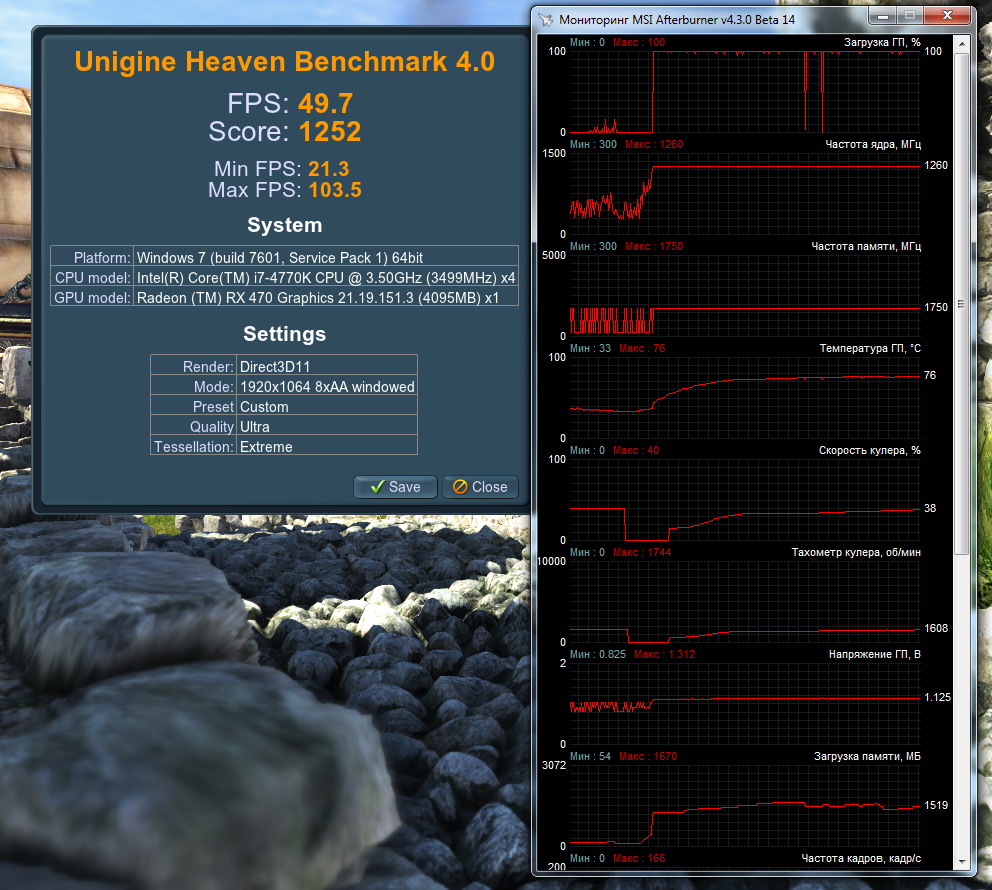Click the current fan speed value 38
The width and height of the screenshot is (992, 890).
[929, 508]
